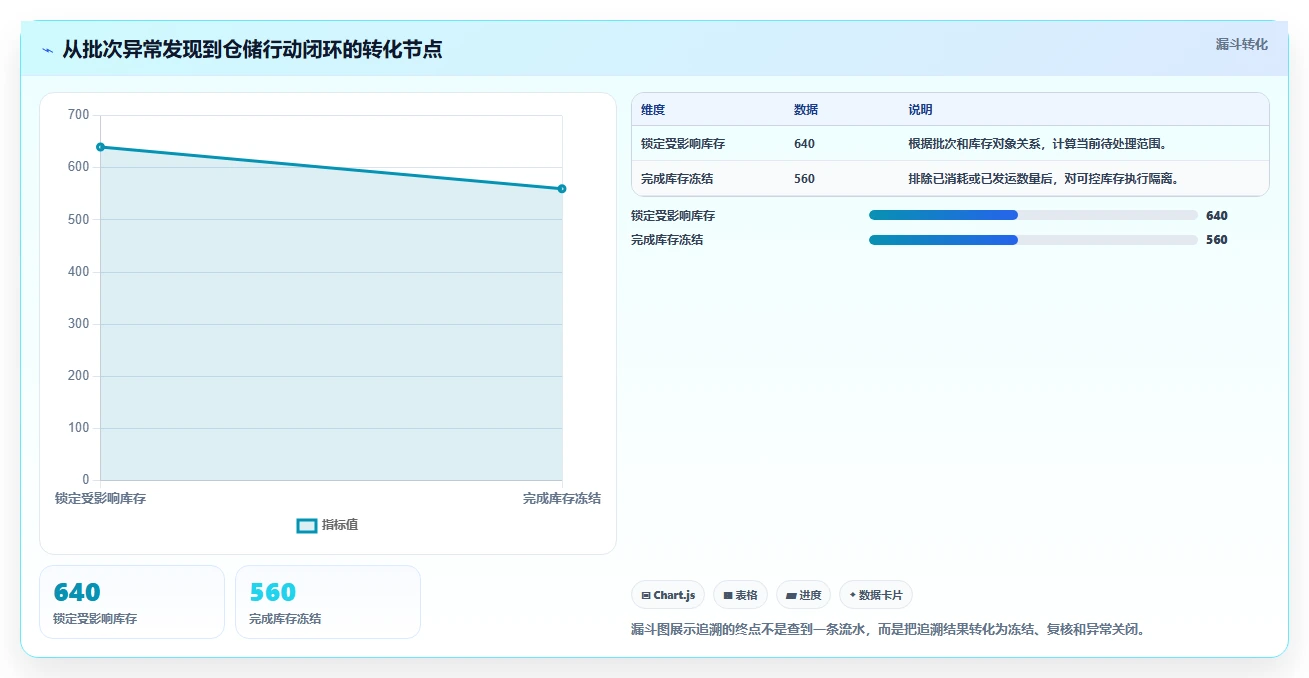This screenshot has height=678, width=1309.
Task: Click the 说明 column header
Action: coord(920,110)
